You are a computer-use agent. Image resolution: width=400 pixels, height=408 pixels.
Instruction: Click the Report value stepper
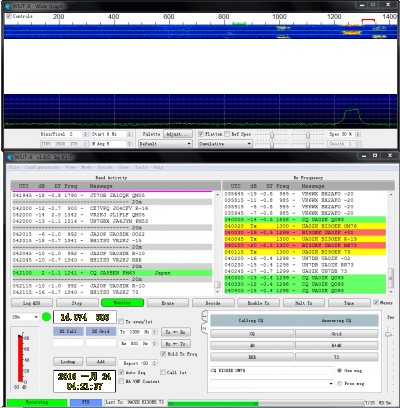click(154, 363)
